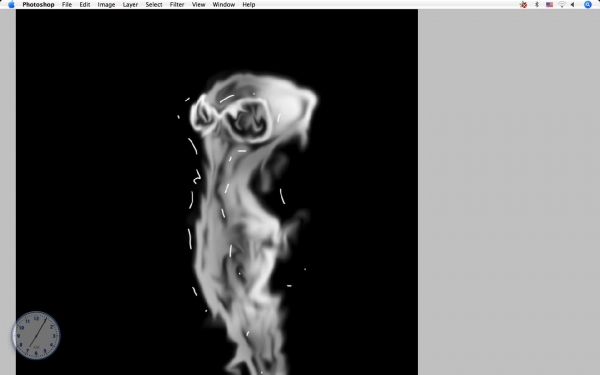Screen dimensions: 600x375
Task: Open the Window menu
Action: coord(223,5)
